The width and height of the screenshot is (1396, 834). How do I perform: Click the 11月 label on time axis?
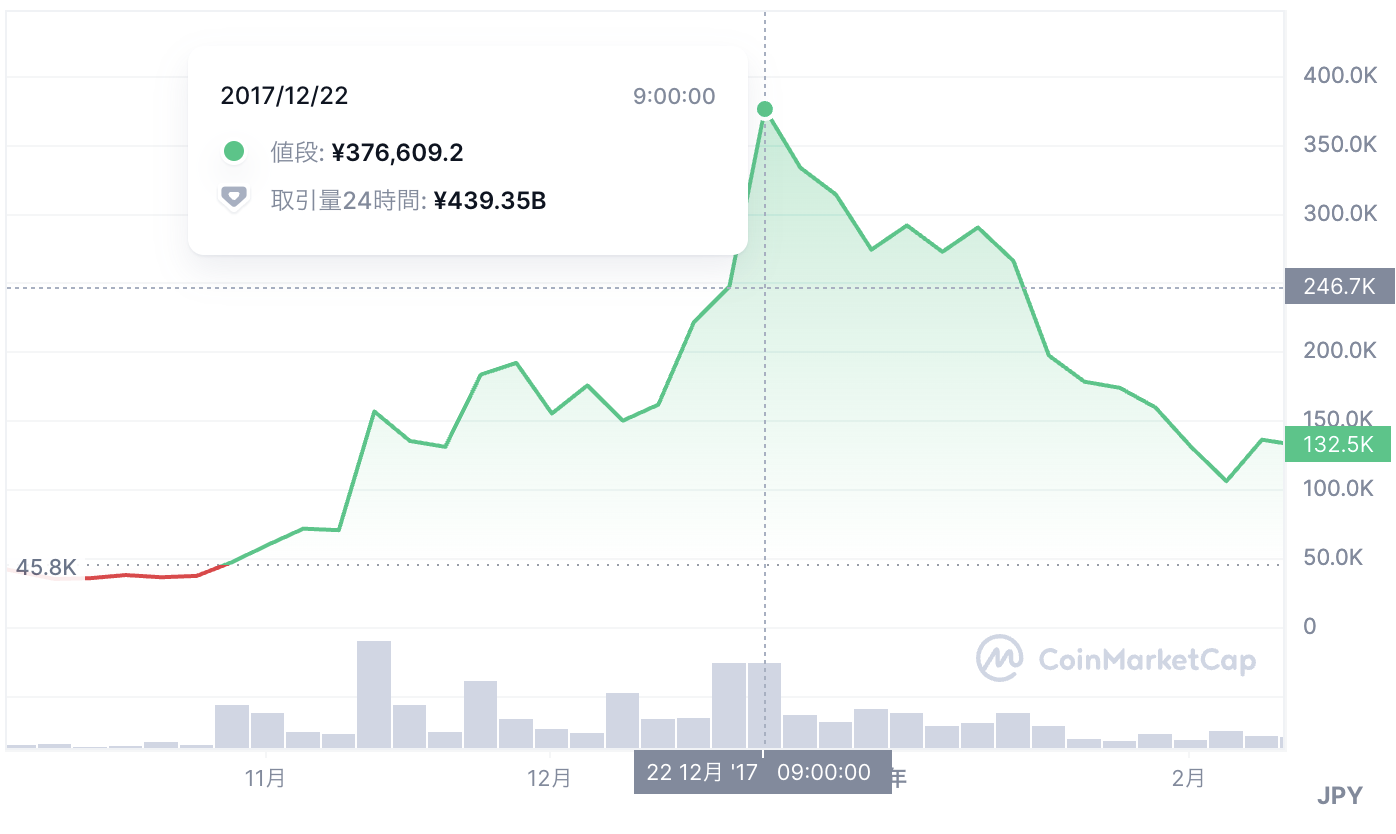(265, 777)
